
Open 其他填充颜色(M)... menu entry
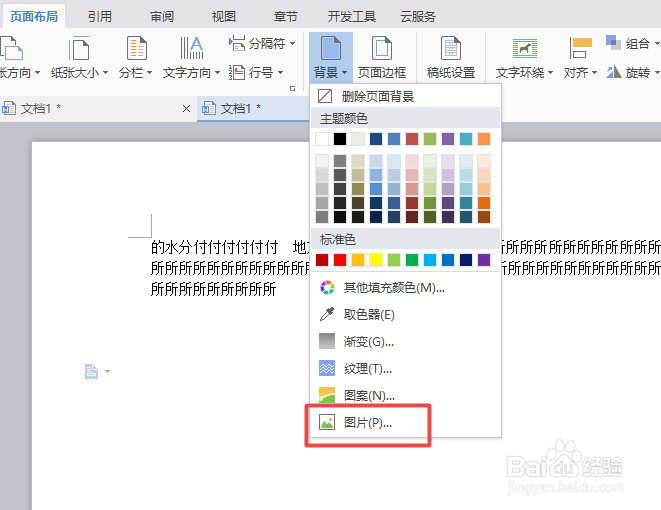click(x=406, y=287)
